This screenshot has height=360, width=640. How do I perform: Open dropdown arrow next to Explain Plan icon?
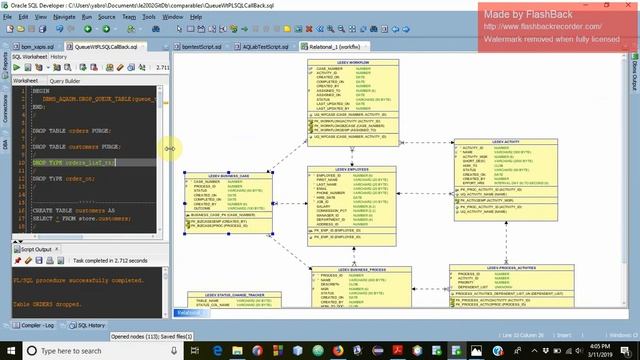pos(48,67)
